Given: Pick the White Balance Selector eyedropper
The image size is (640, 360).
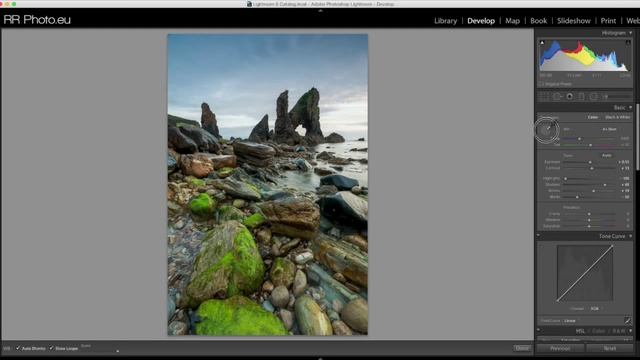Looking at the screenshot, I should click(x=547, y=130).
